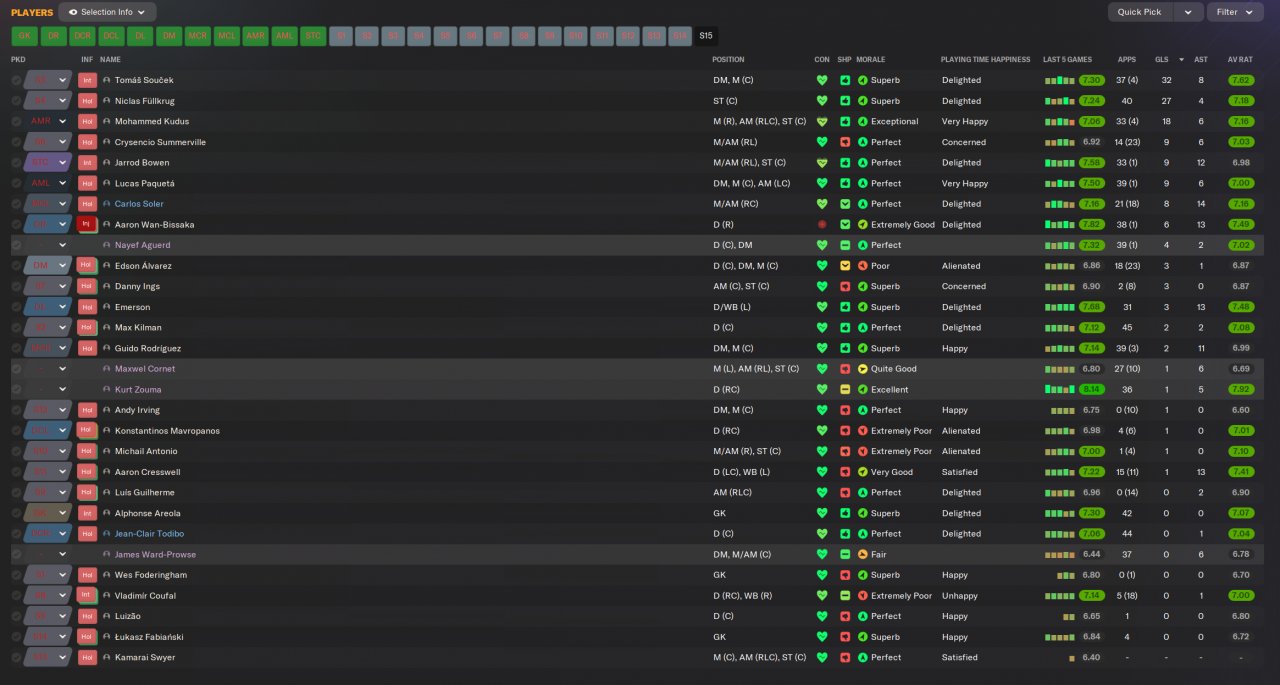This screenshot has height=685, width=1280.
Task: Click the Int badge beside Jarrod Bowen
Action: tap(87, 162)
